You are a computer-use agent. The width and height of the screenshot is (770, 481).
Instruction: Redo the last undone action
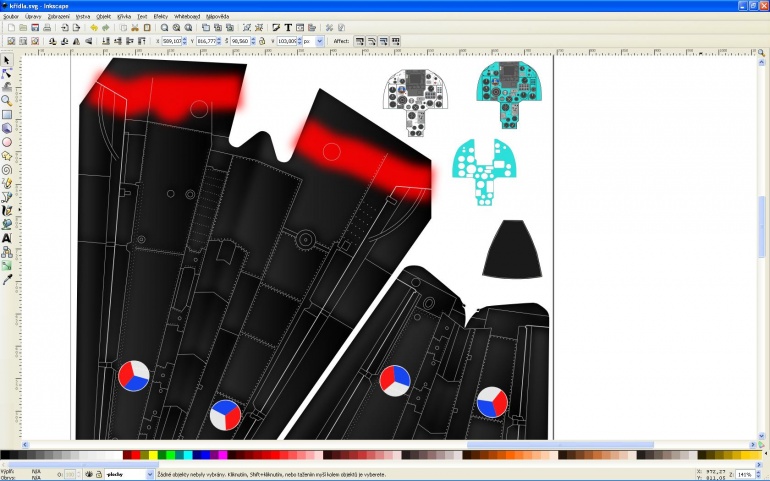click(x=106, y=28)
